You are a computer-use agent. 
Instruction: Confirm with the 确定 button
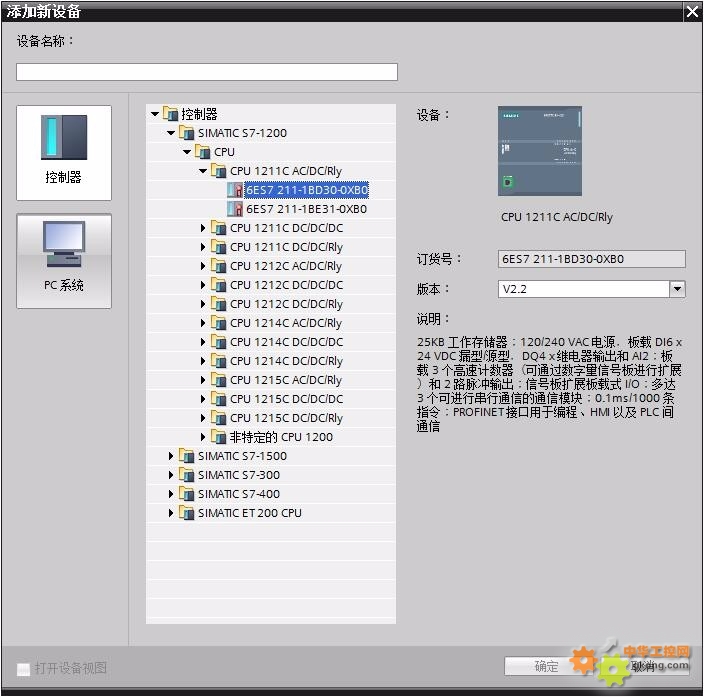[x=546, y=666]
